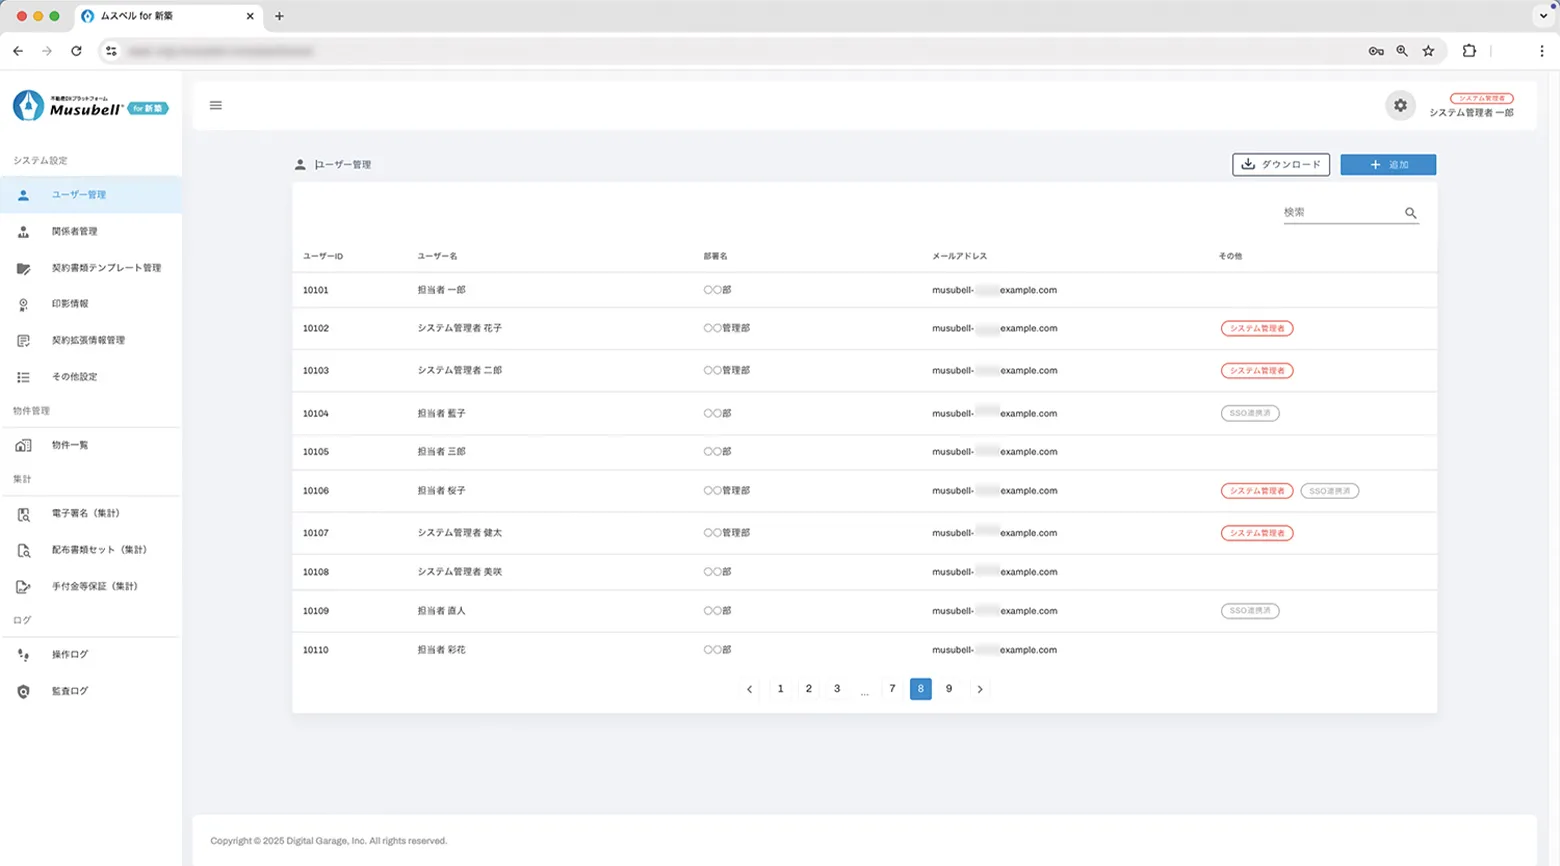Click the blue 追加 button
1560x866 pixels.
(1388, 164)
